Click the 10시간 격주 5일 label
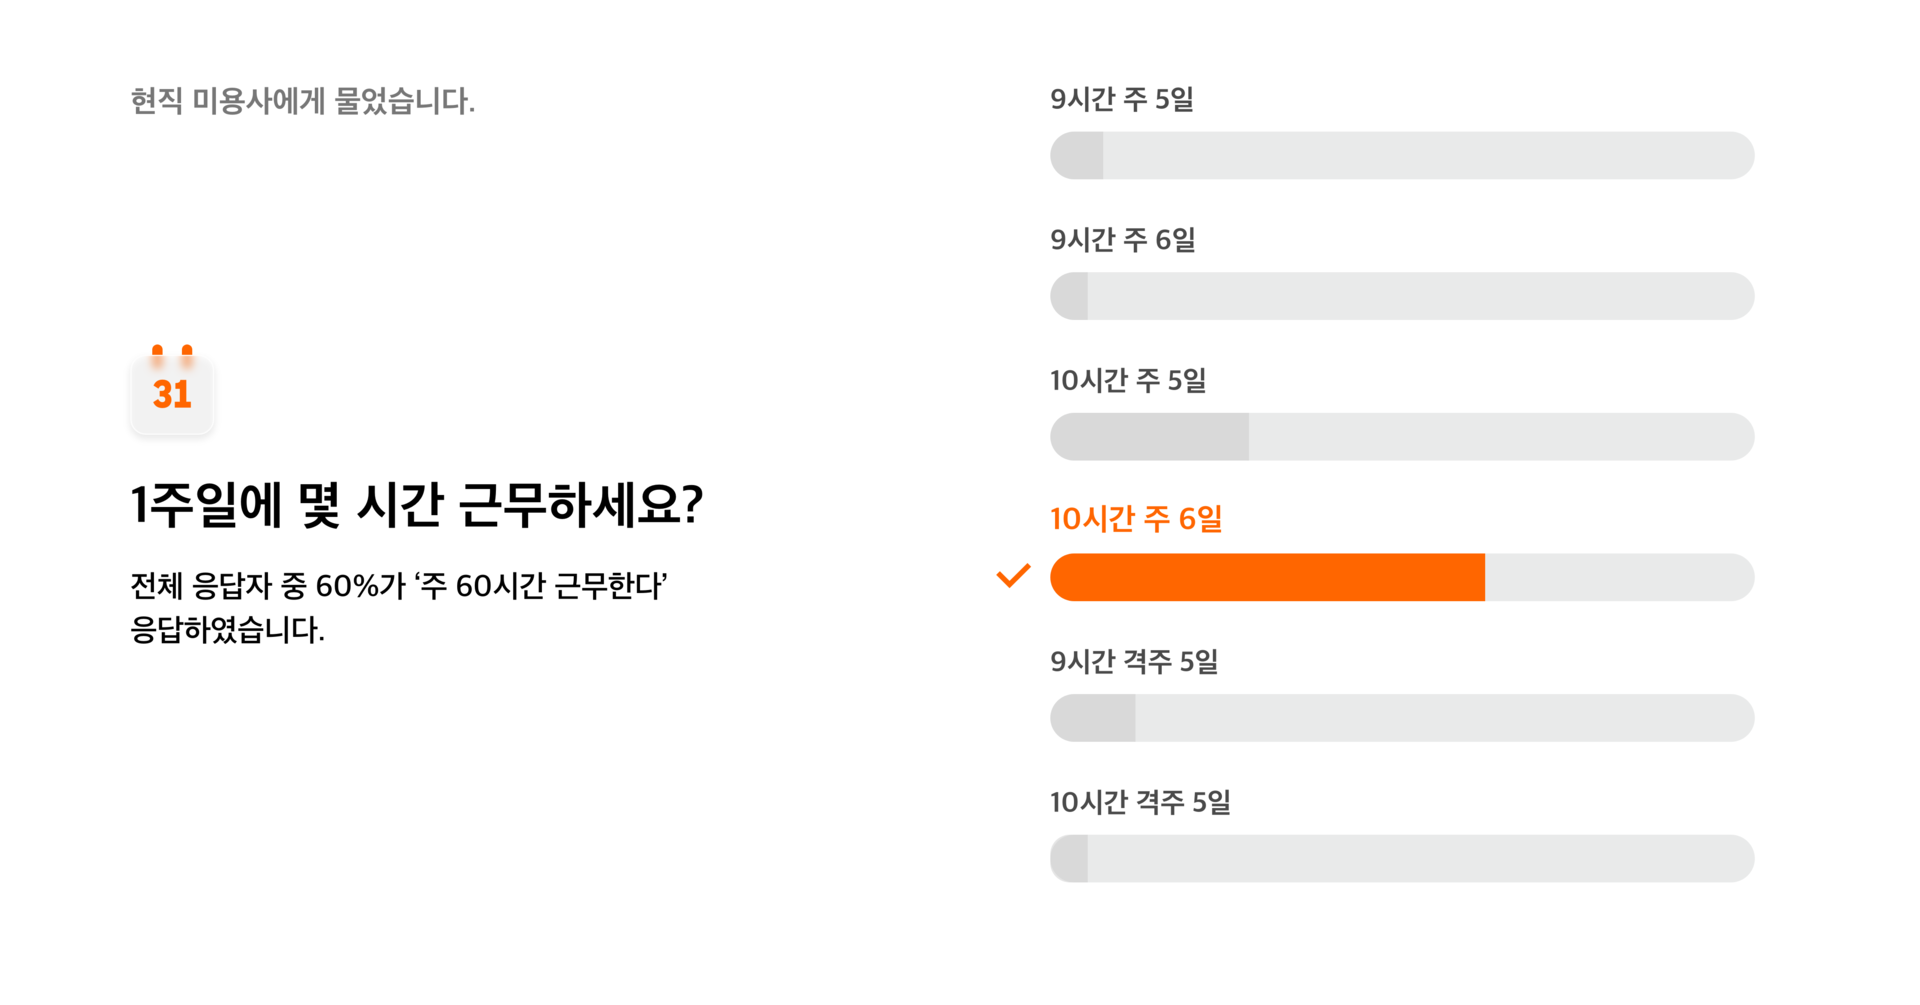This screenshot has height=1005, width=1920. coord(1140,802)
